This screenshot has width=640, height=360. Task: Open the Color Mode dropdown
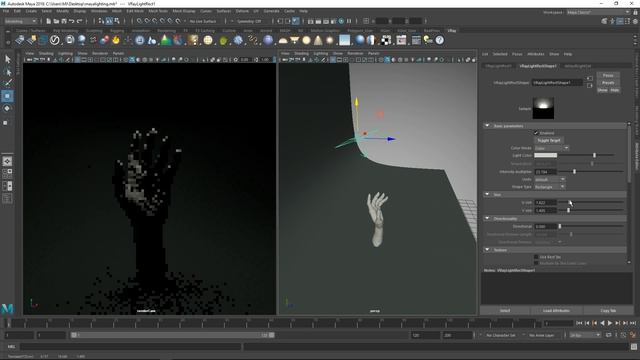(x=551, y=148)
